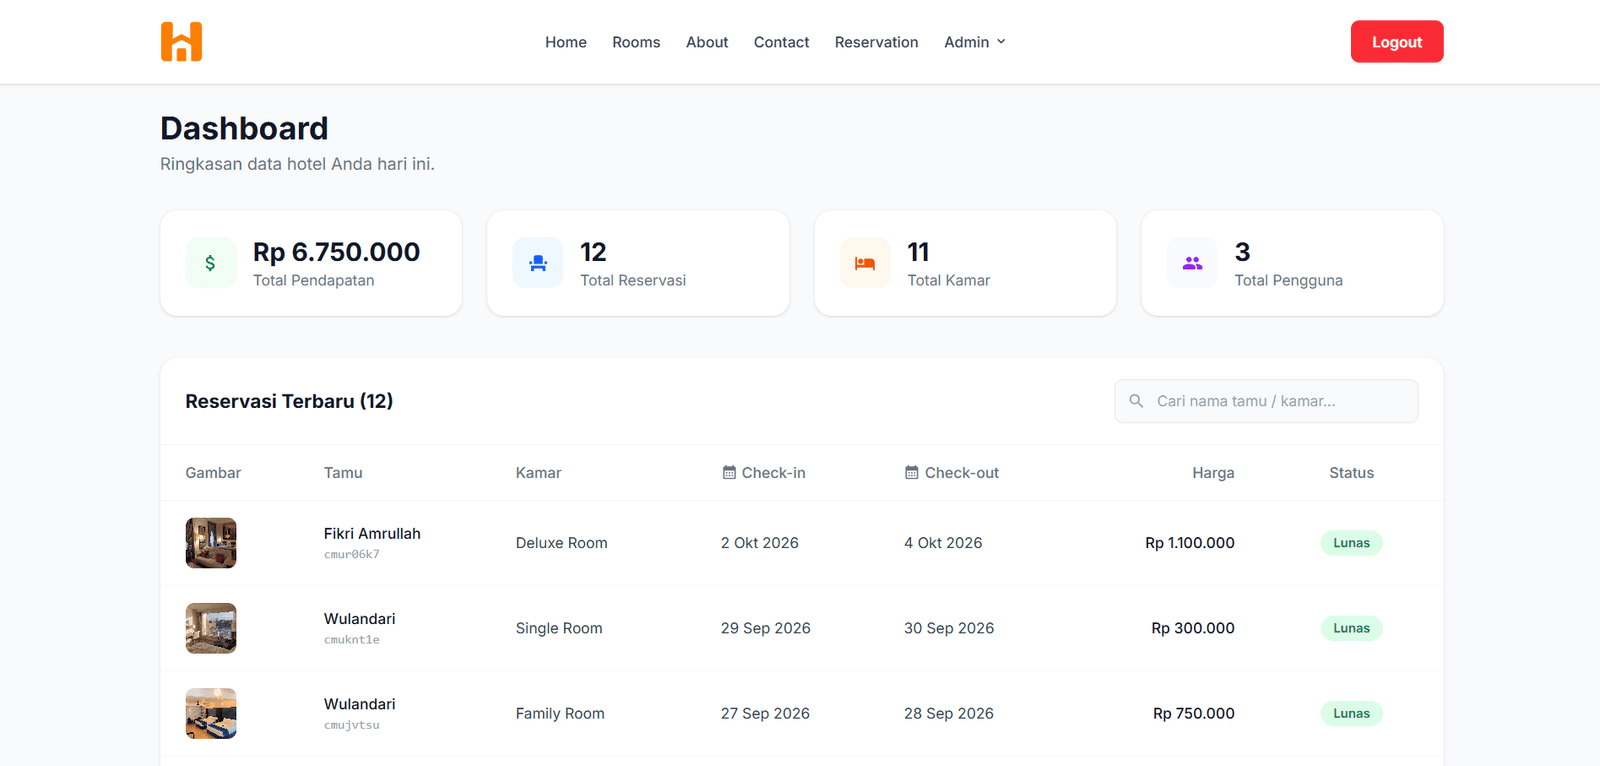The width and height of the screenshot is (1600, 766).
Task: Click check-in date 2 Okt 2026
Action: 760,543
